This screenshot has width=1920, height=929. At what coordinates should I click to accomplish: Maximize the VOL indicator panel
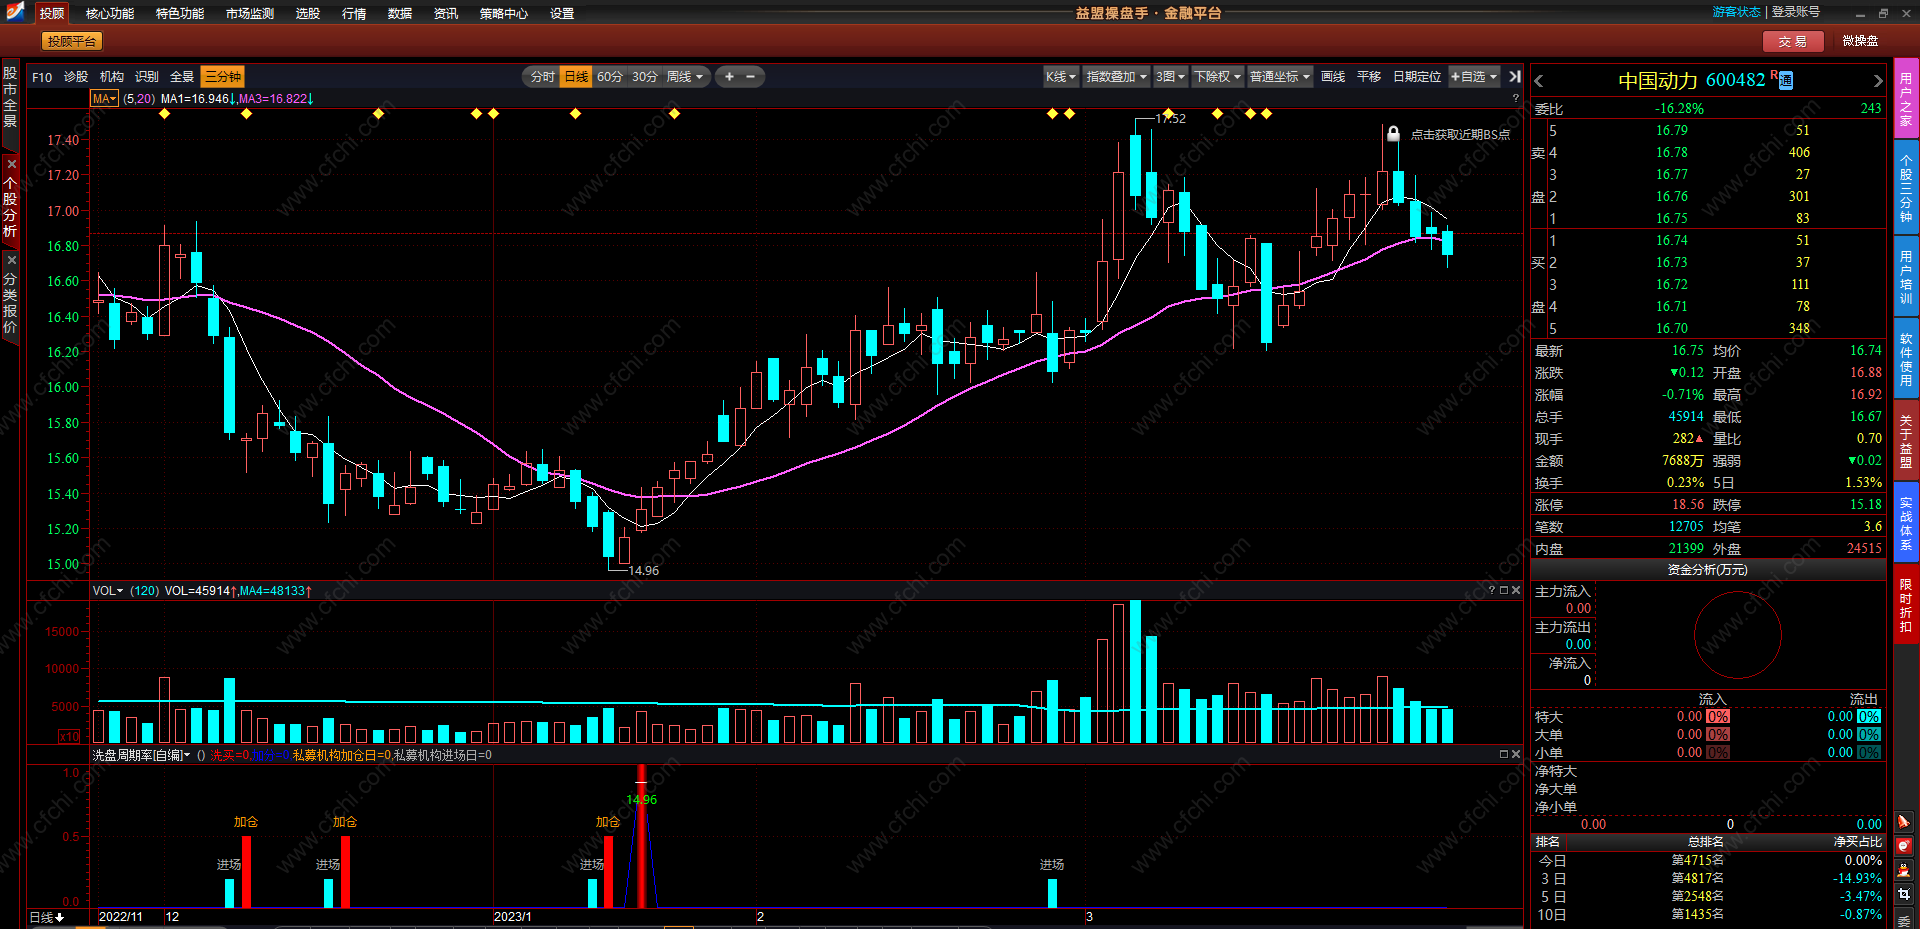pos(1504,590)
